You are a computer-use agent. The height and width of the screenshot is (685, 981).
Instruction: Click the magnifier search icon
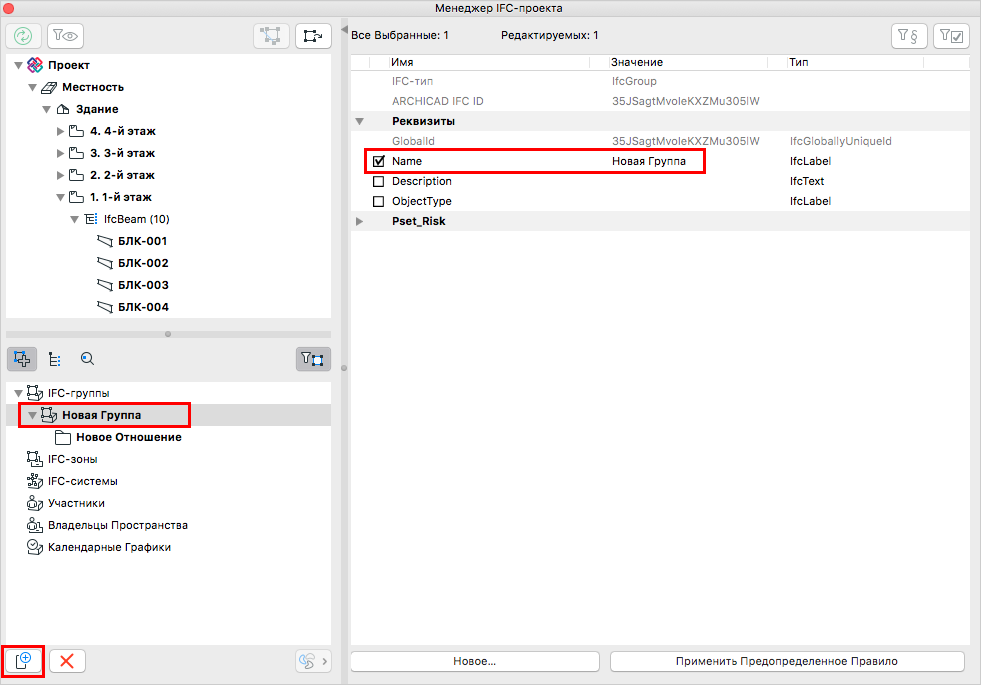tap(88, 358)
